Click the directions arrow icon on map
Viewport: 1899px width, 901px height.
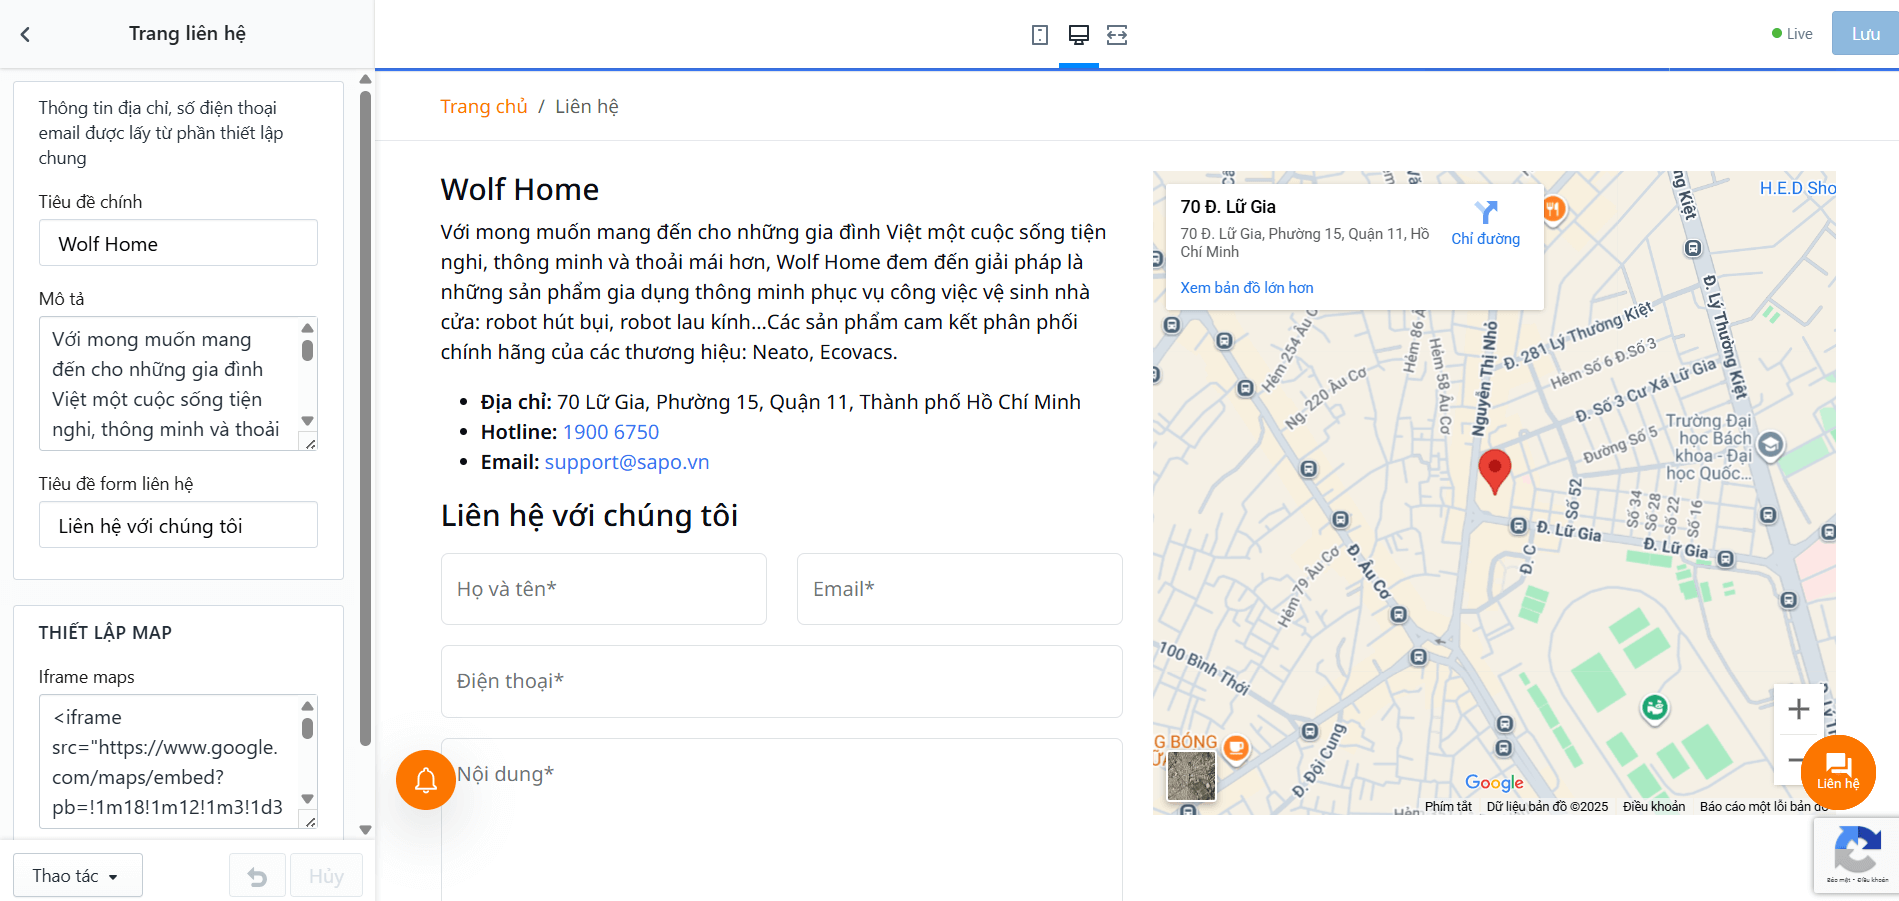tap(1486, 212)
